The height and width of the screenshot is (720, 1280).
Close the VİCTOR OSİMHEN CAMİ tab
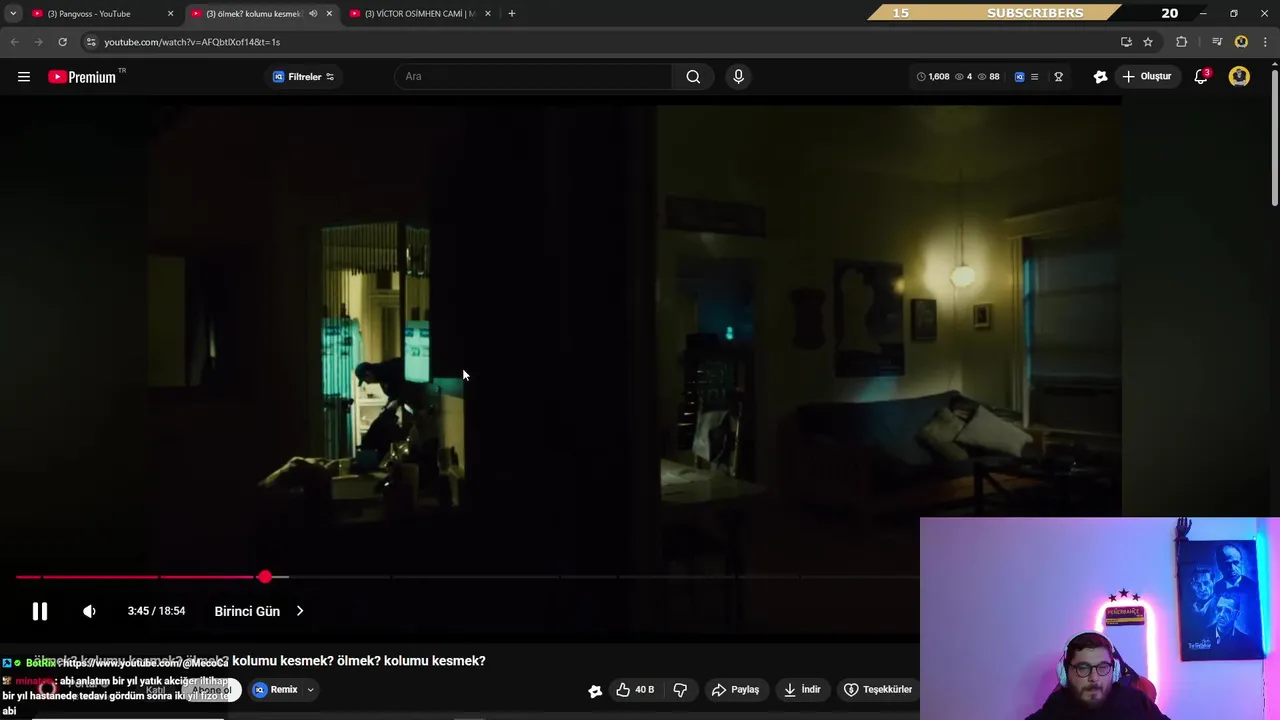(x=487, y=14)
